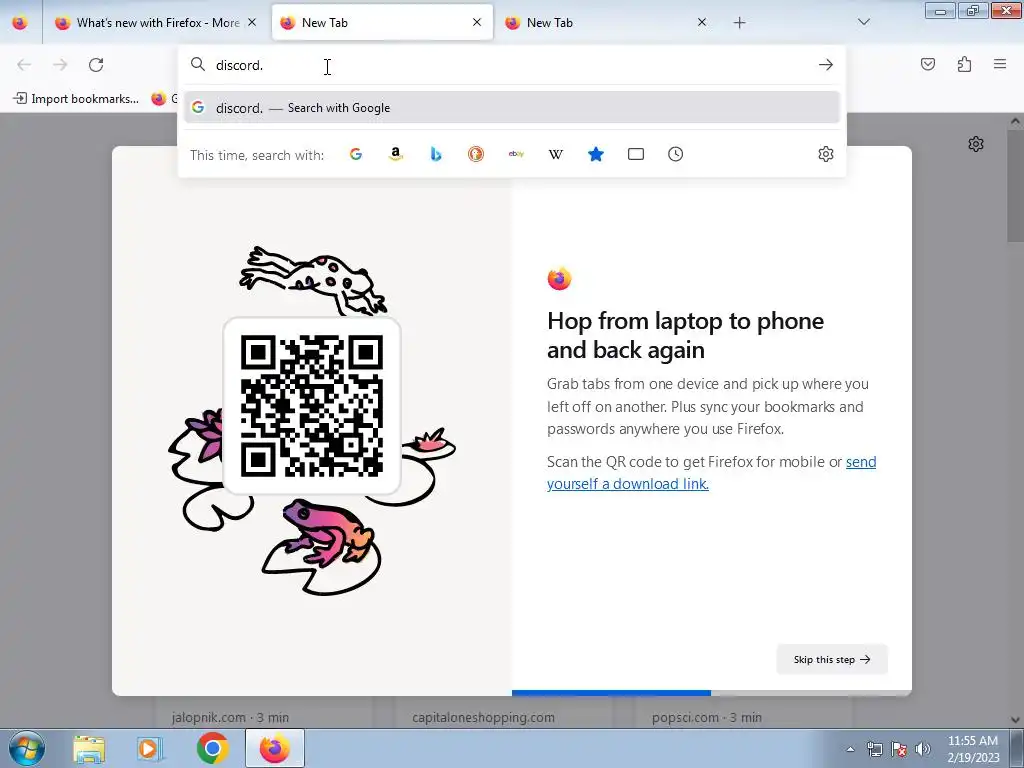The width and height of the screenshot is (1024, 768).
Task: Select the active New Tab tab
Action: (x=382, y=22)
